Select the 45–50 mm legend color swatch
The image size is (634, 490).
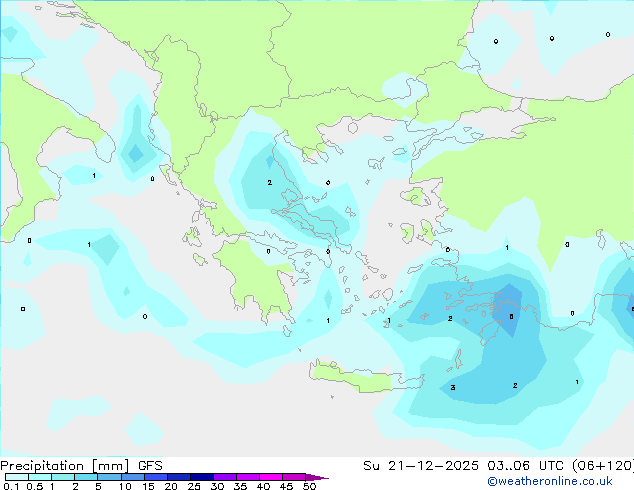(x=294, y=477)
